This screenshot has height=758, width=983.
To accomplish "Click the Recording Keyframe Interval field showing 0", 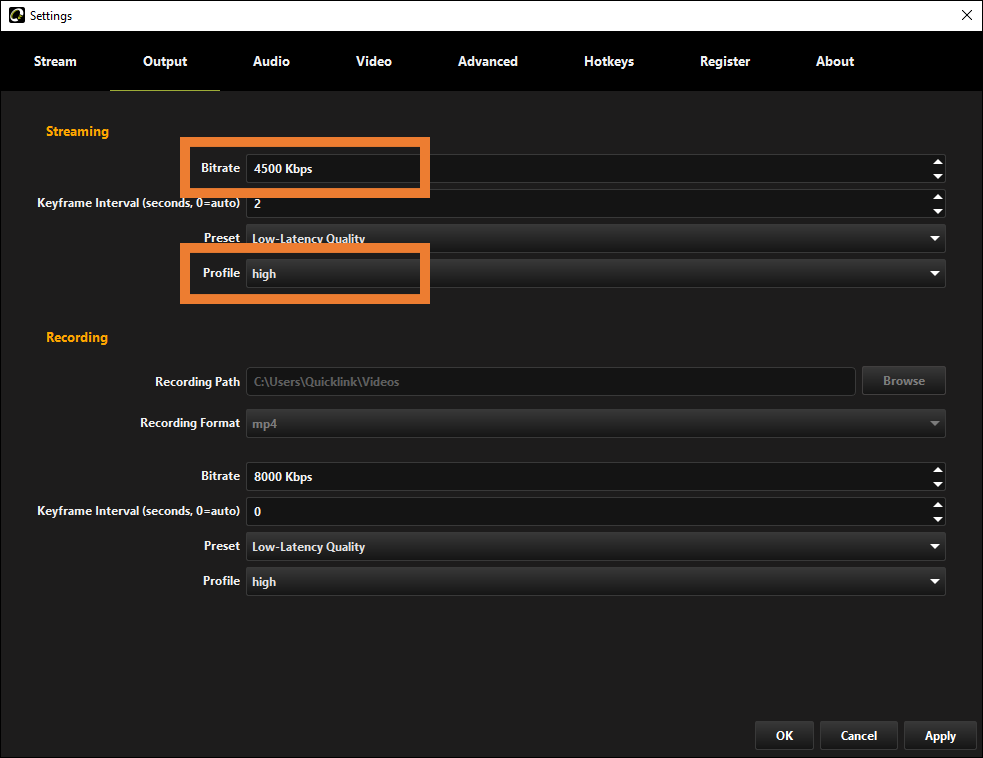I will pos(596,512).
